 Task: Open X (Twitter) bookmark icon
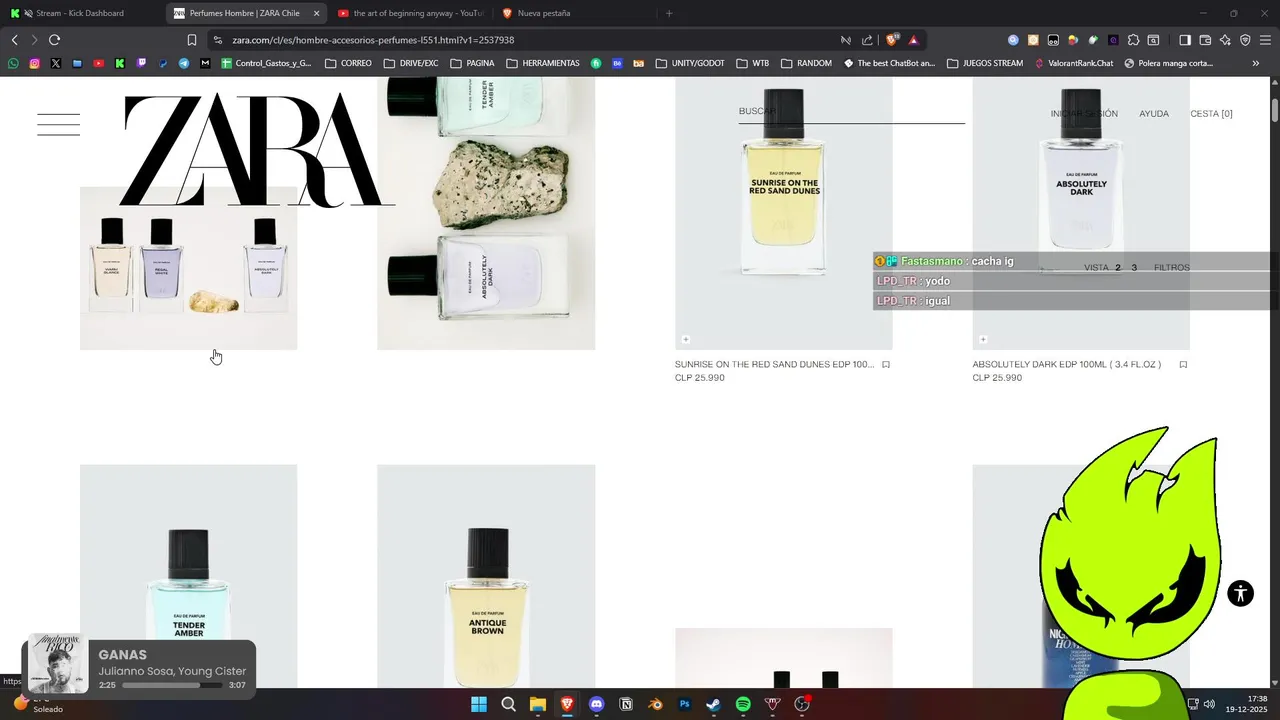coord(55,63)
